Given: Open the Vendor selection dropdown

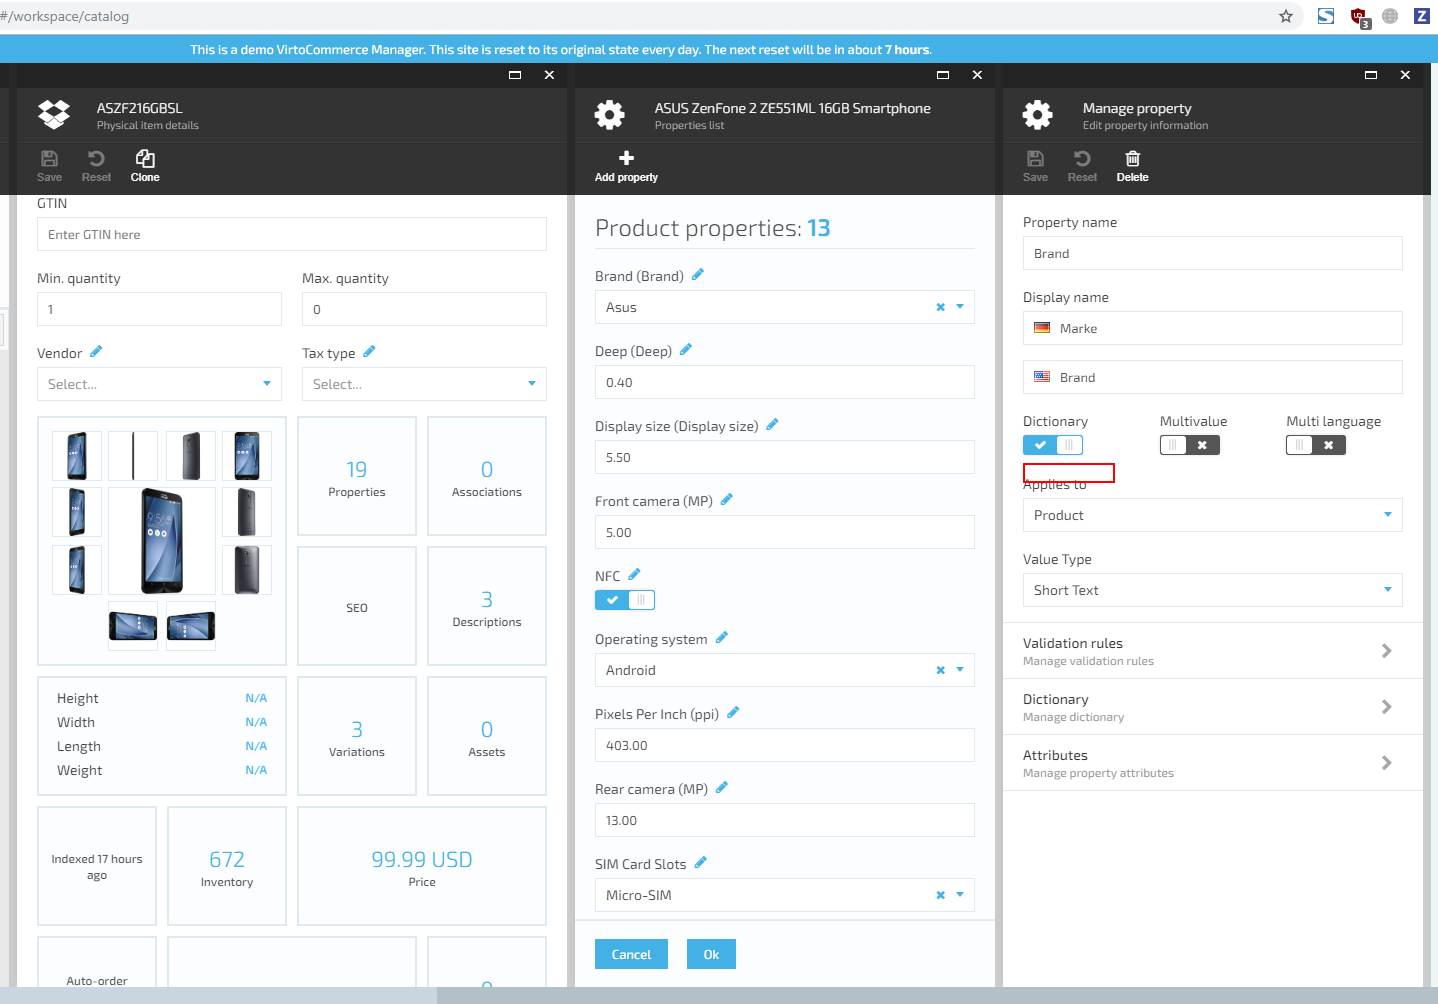Looking at the screenshot, I should coord(265,383).
